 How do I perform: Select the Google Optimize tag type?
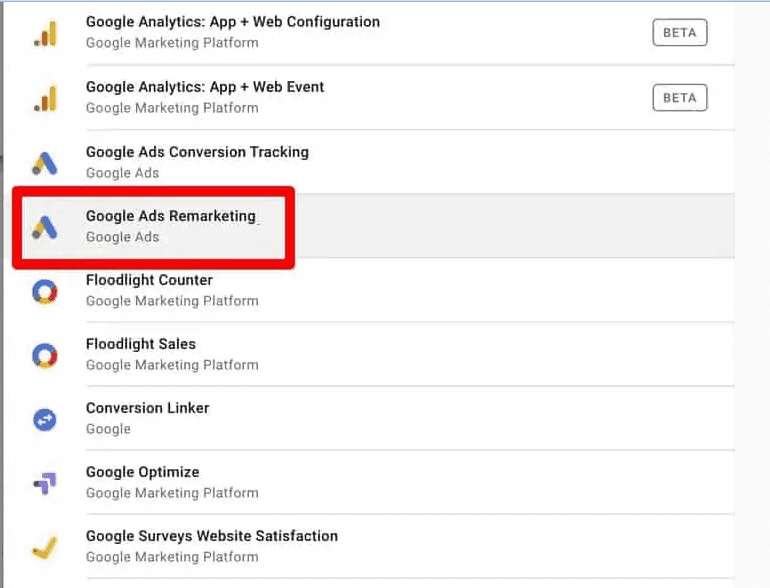click(142, 472)
